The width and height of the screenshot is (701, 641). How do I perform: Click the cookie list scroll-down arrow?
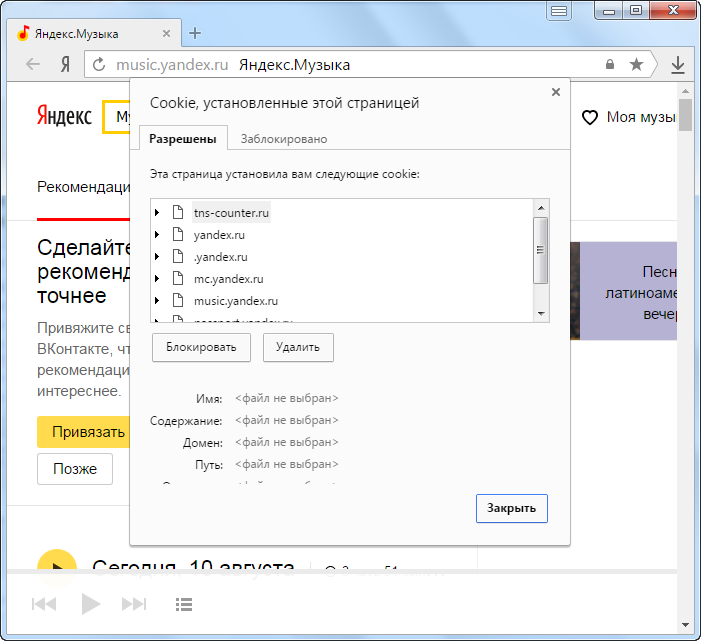coord(541,314)
